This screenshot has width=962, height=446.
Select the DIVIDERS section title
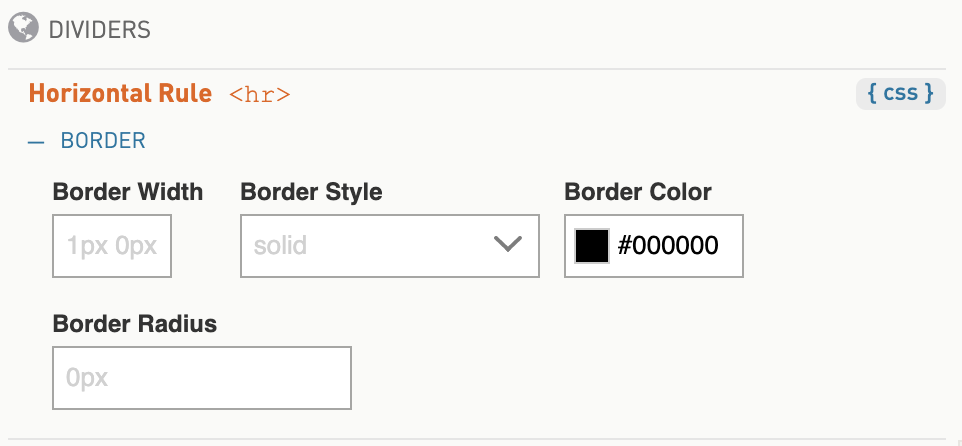[x=99, y=29]
